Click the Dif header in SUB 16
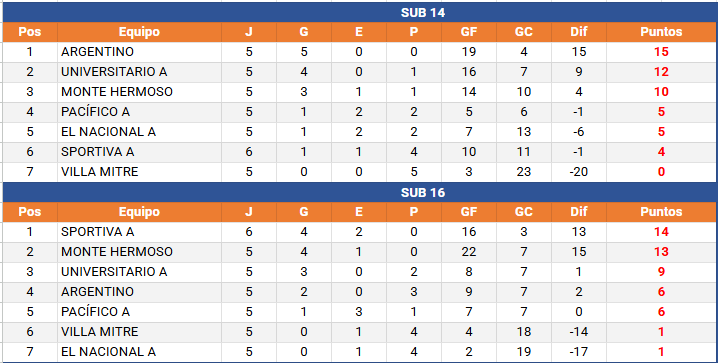This screenshot has width=718, height=363. (x=579, y=212)
